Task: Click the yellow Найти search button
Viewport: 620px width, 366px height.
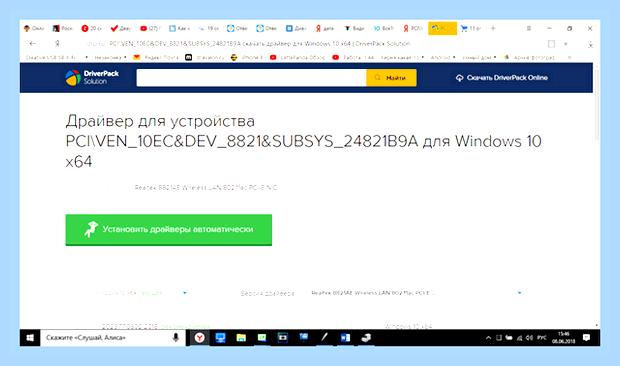Action: 391,77
